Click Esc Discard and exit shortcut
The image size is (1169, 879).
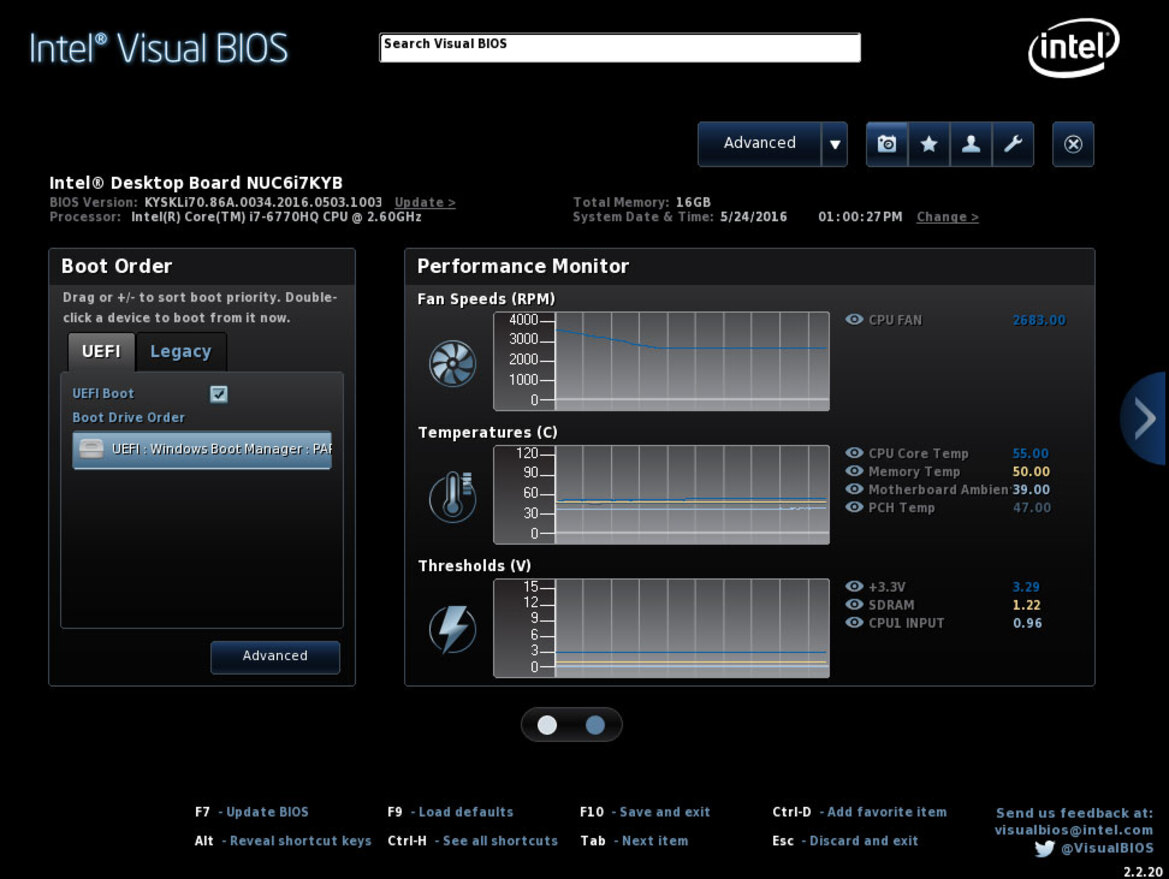click(845, 841)
